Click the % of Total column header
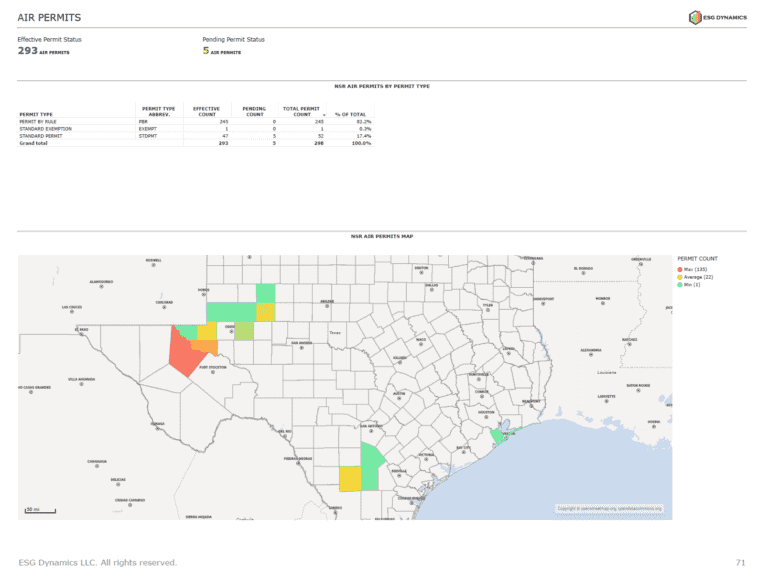 (x=350, y=115)
